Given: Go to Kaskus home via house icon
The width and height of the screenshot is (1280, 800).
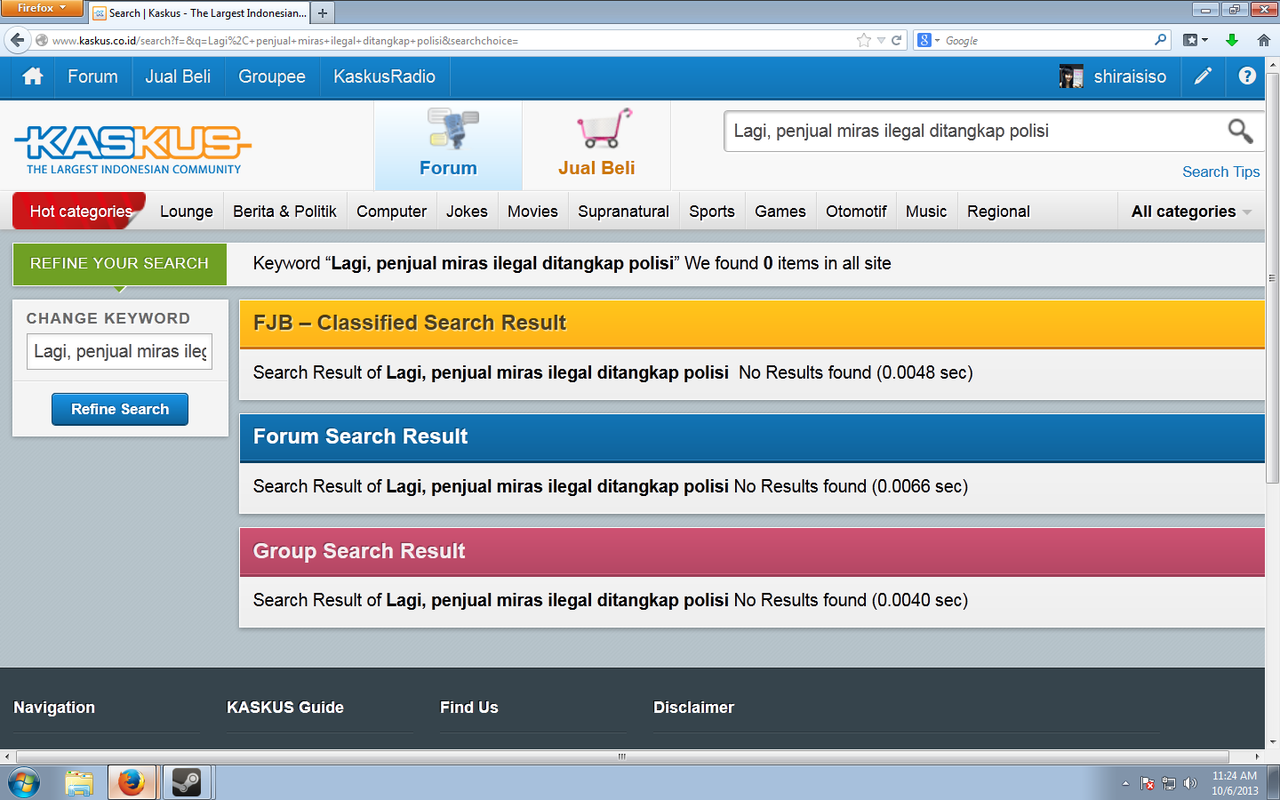Looking at the screenshot, I should [x=33, y=77].
